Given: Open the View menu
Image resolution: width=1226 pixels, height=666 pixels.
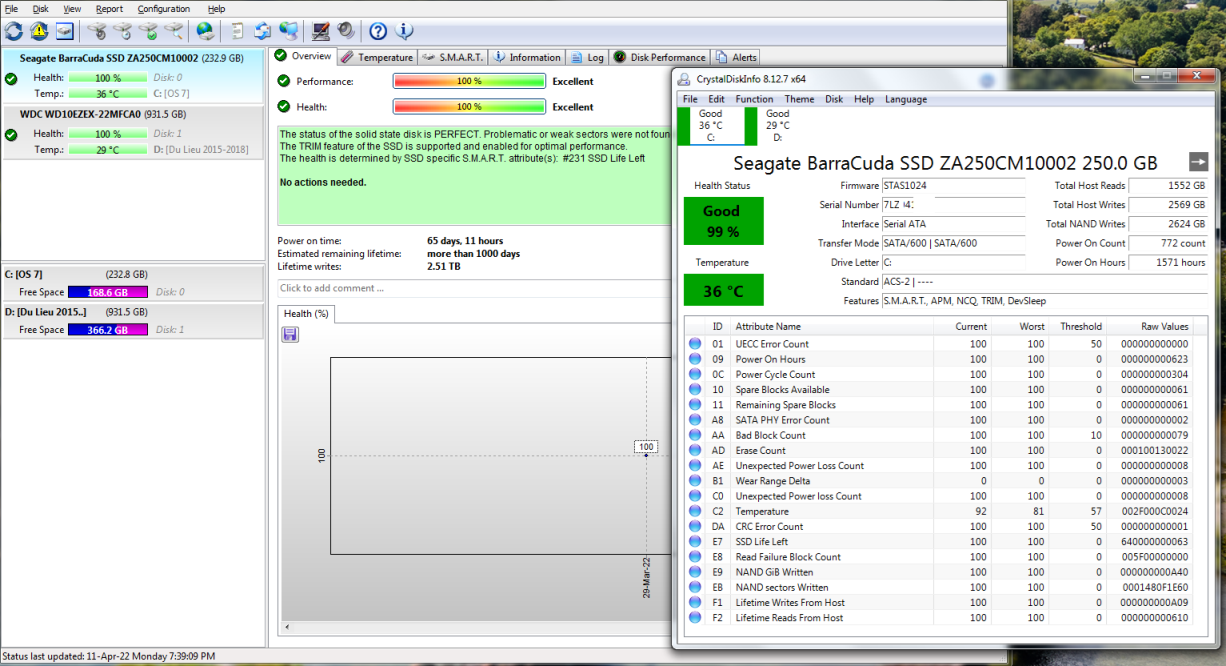Looking at the screenshot, I should [x=72, y=8].
